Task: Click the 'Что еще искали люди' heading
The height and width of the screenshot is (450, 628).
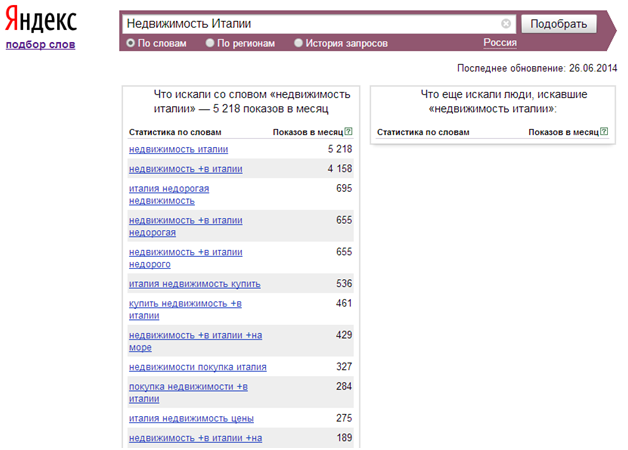Action: pyautogui.click(x=504, y=101)
